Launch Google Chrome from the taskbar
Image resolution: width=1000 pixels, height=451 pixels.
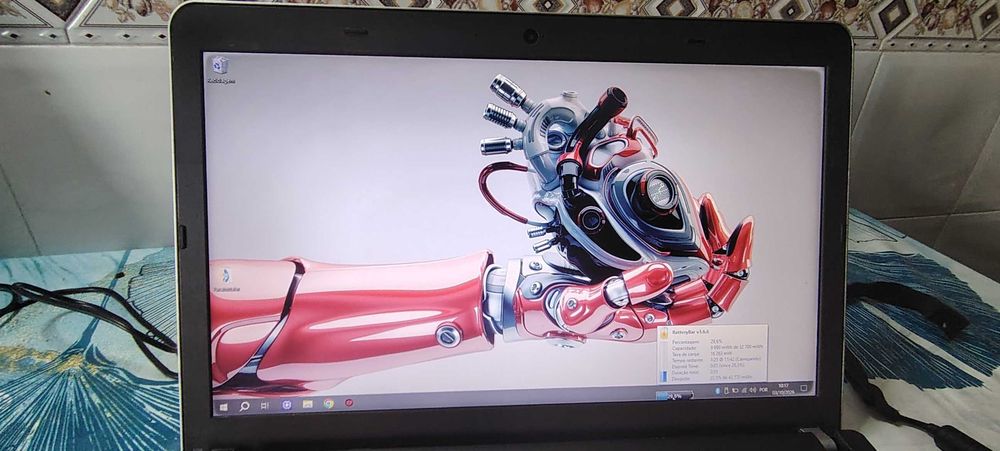[328, 403]
